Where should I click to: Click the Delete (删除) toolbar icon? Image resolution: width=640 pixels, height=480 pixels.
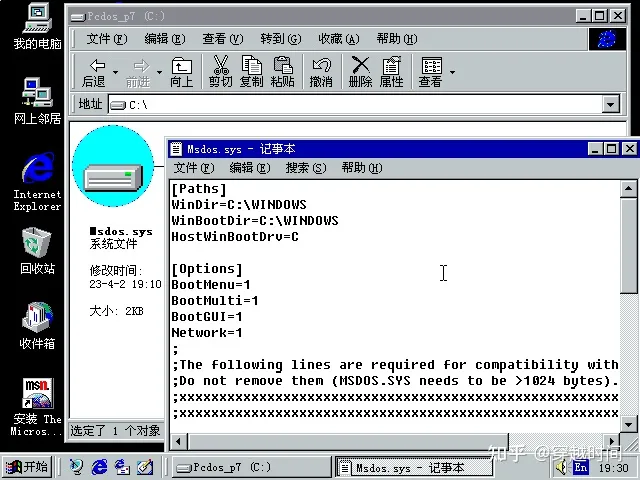(360, 72)
